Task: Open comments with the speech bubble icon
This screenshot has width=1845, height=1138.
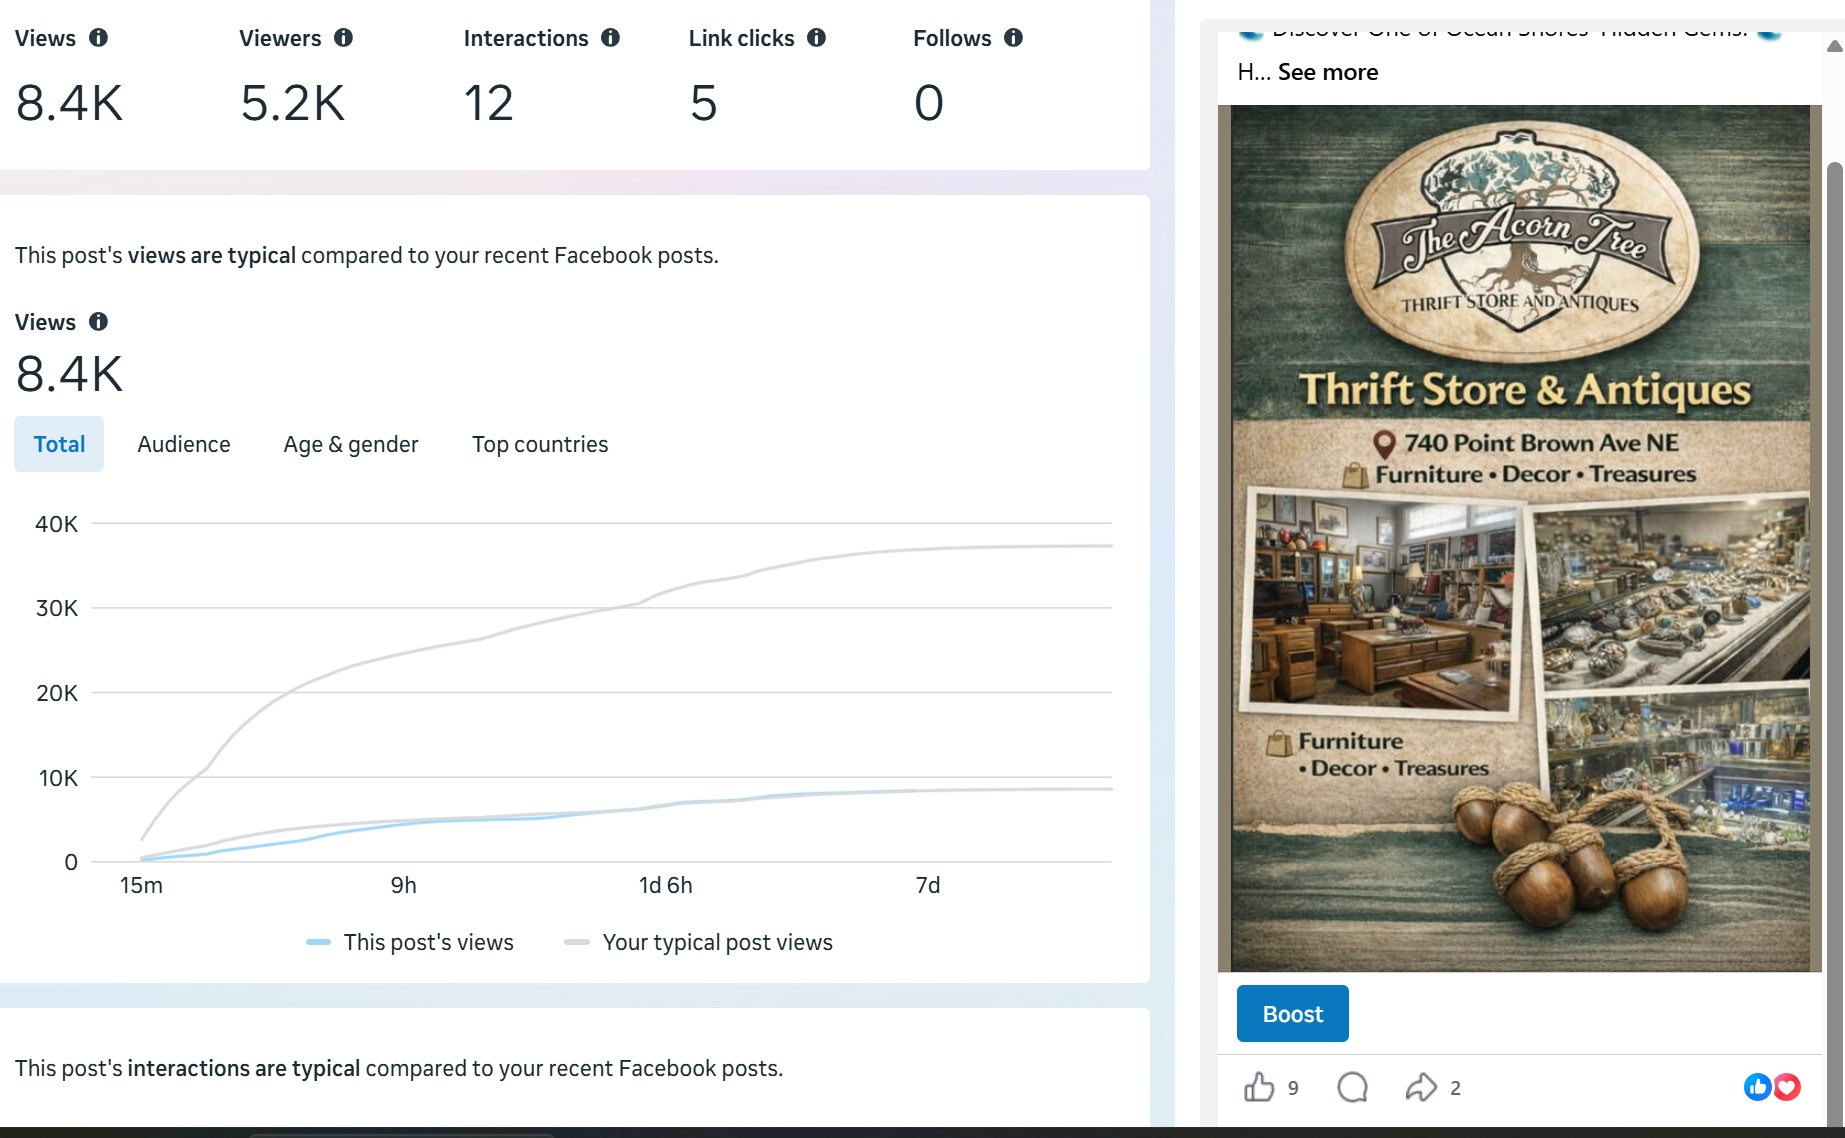Action: click(x=1352, y=1087)
